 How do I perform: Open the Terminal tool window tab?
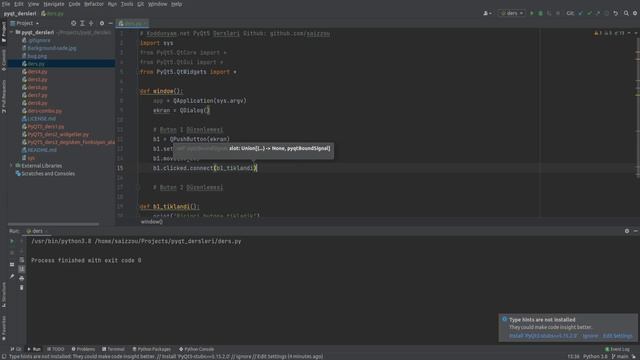113,349
